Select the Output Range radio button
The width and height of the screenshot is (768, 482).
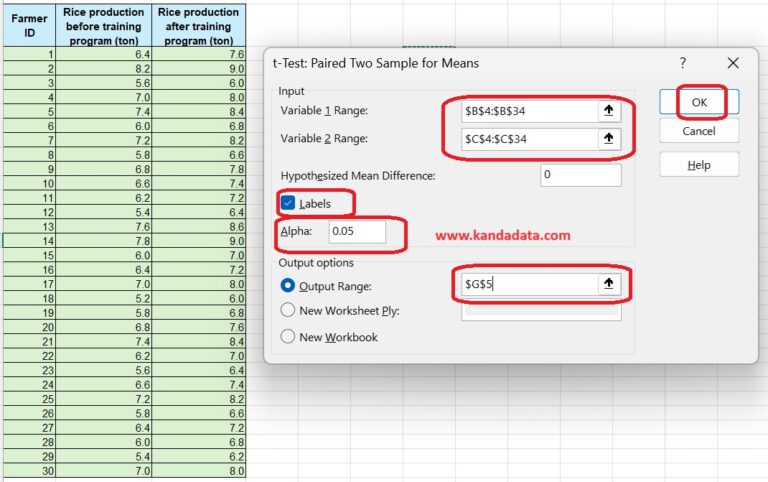pos(288,285)
